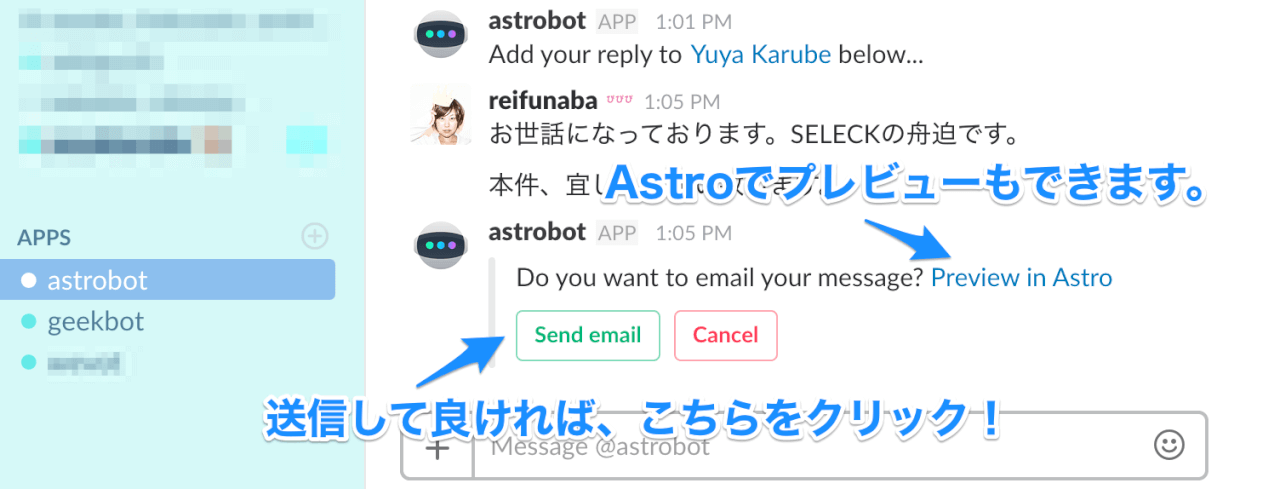Select astrobot in the APPS sidebar
This screenshot has width=1280, height=489.
coord(167,280)
